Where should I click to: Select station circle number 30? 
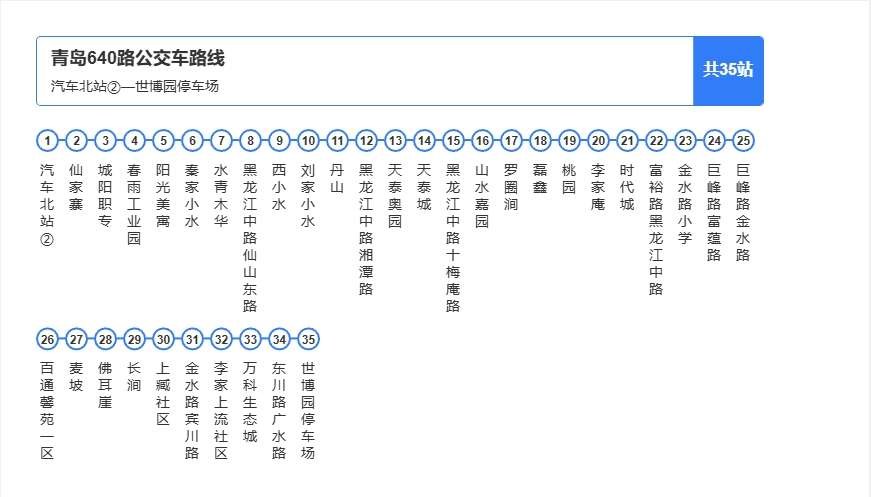[x=163, y=339]
